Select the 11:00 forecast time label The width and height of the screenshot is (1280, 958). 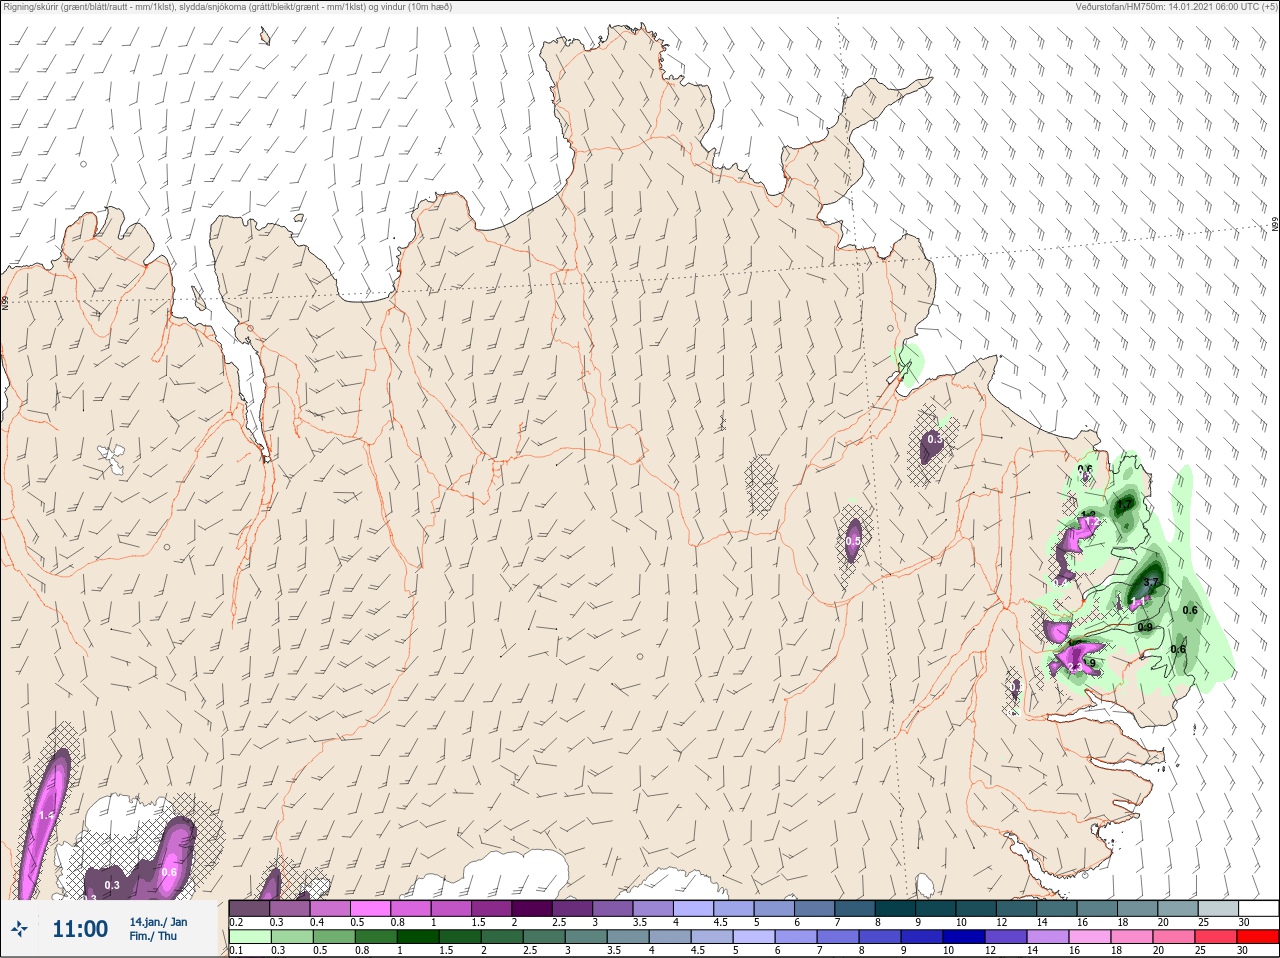pos(80,929)
